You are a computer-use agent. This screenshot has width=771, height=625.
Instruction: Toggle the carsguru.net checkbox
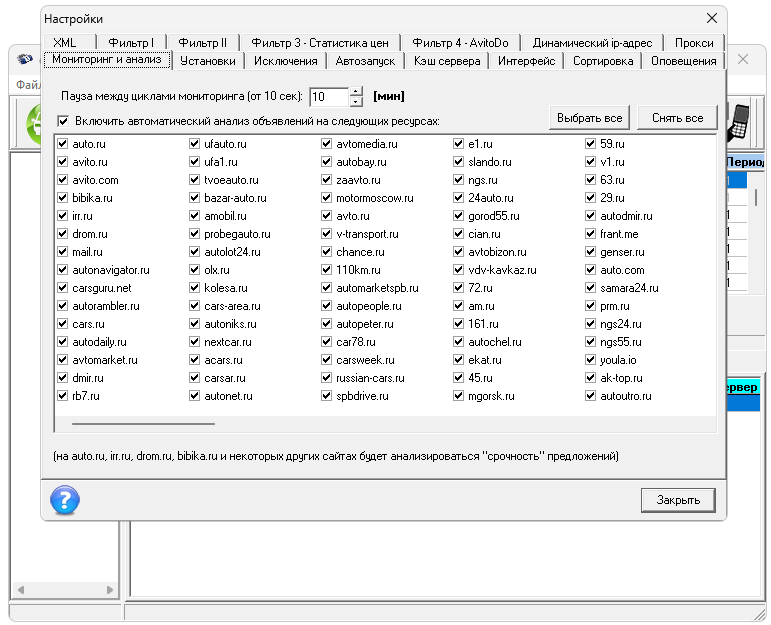[x=62, y=288]
